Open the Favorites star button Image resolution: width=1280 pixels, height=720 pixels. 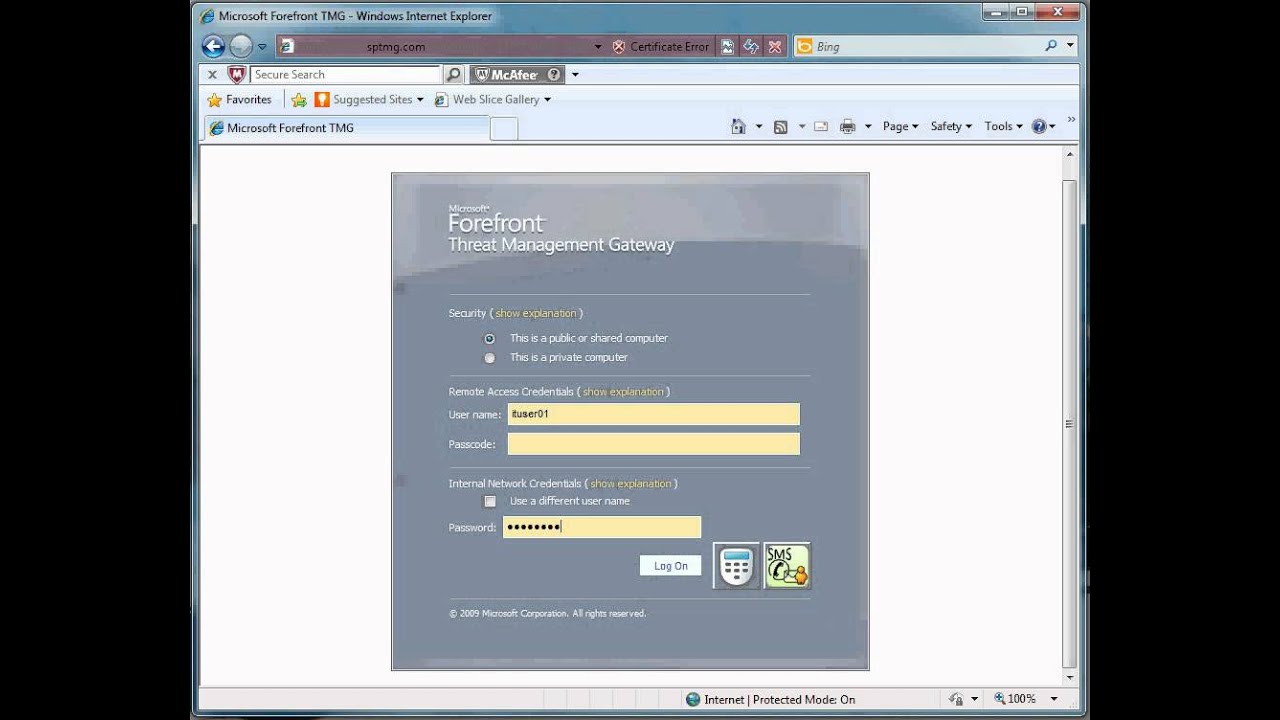pos(239,100)
